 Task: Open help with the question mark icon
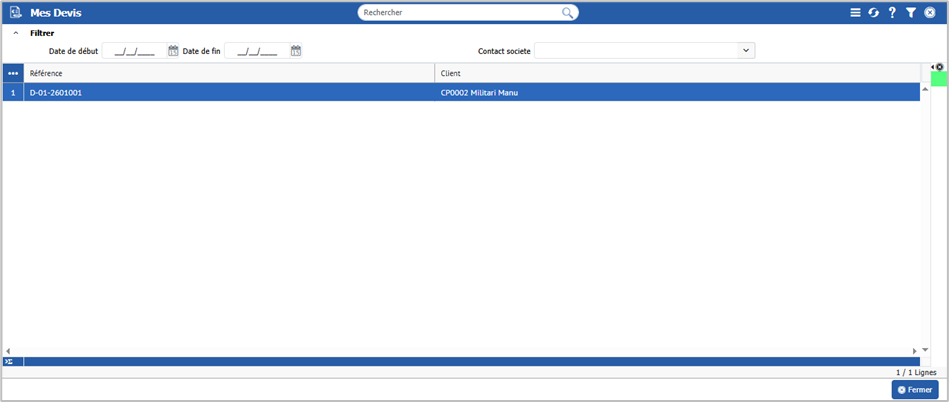coord(892,13)
